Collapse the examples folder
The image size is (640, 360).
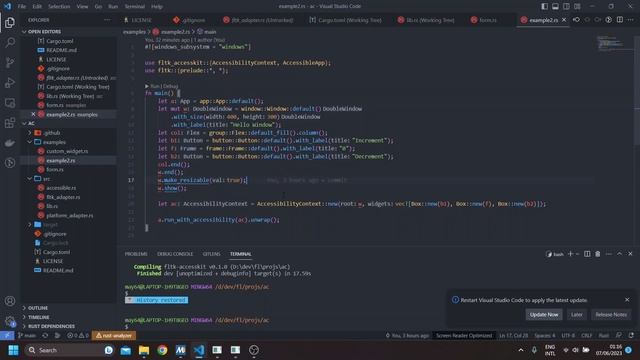pyautogui.click(x=54, y=142)
